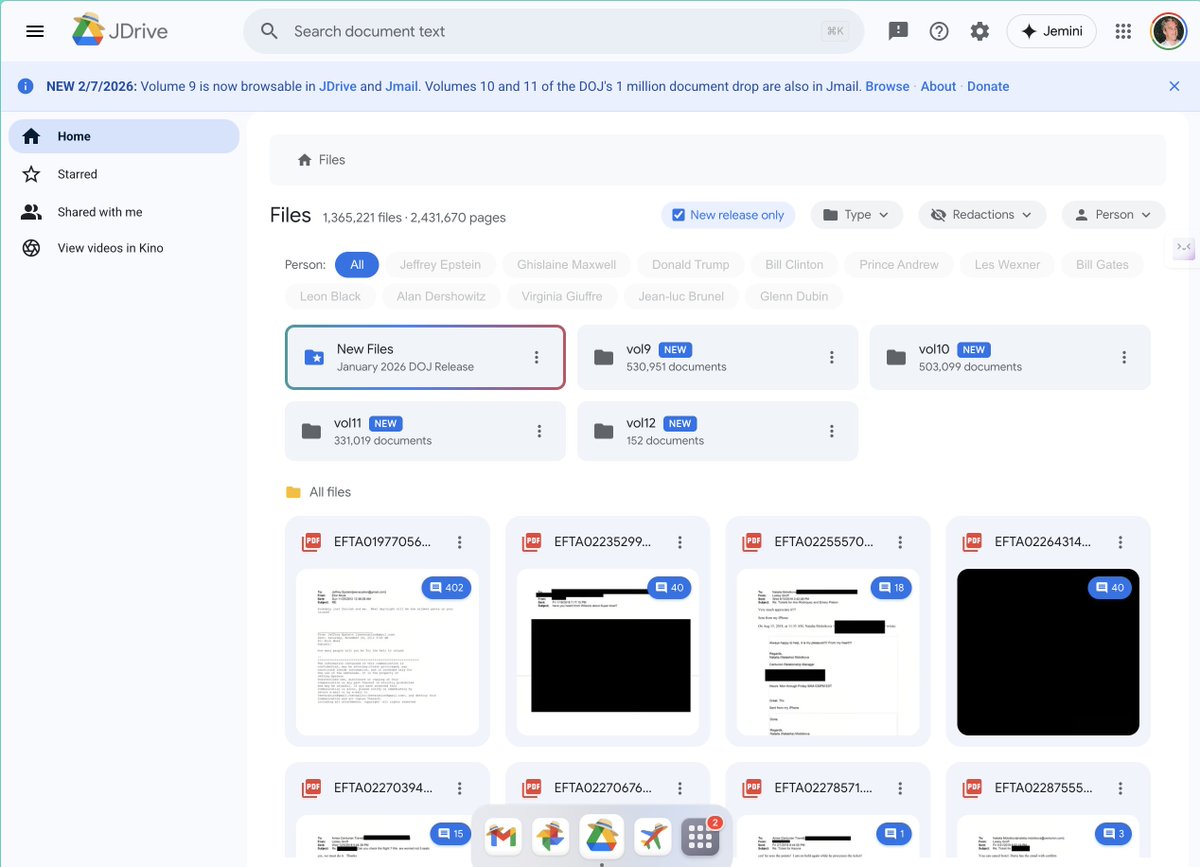Filter by Bill Gates
The width and height of the screenshot is (1200, 867).
point(1102,264)
